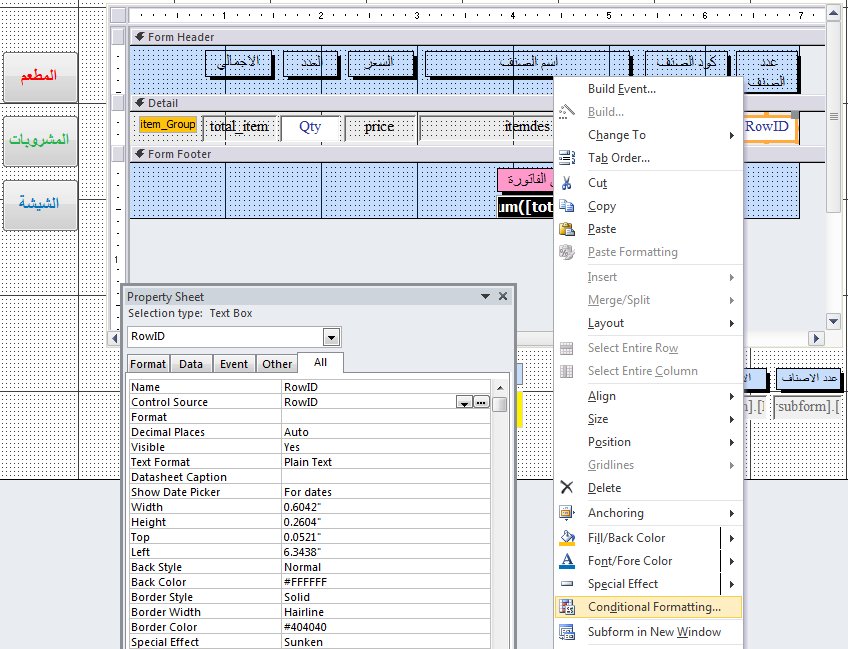Viewport: 848px width, 649px height.
Task: Open the Property Sheet object selector dropdown
Action: click(331, 337)
